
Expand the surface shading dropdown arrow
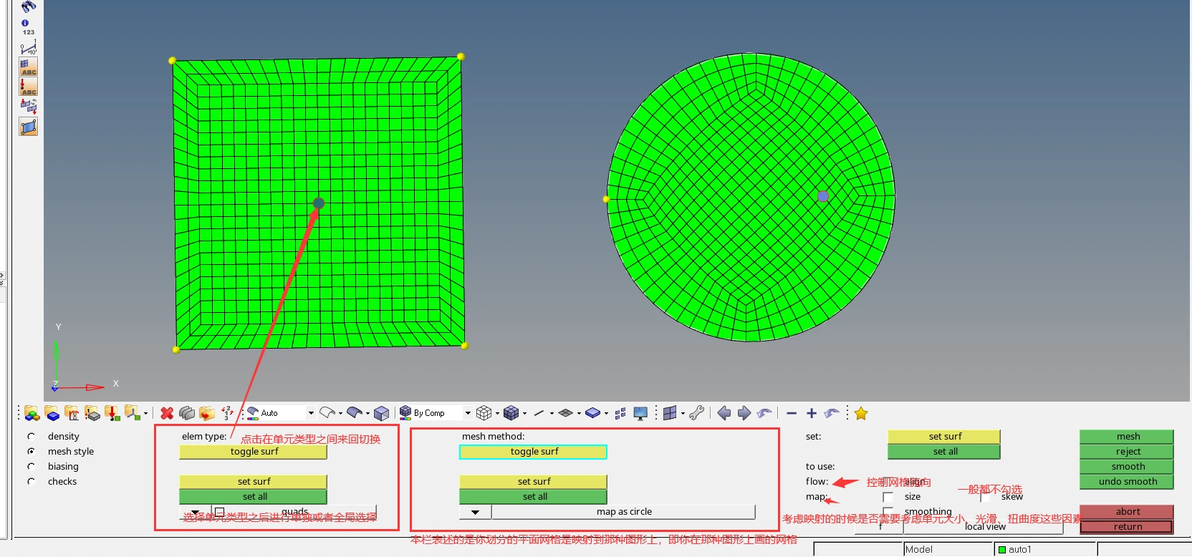(x=368, y=413)
